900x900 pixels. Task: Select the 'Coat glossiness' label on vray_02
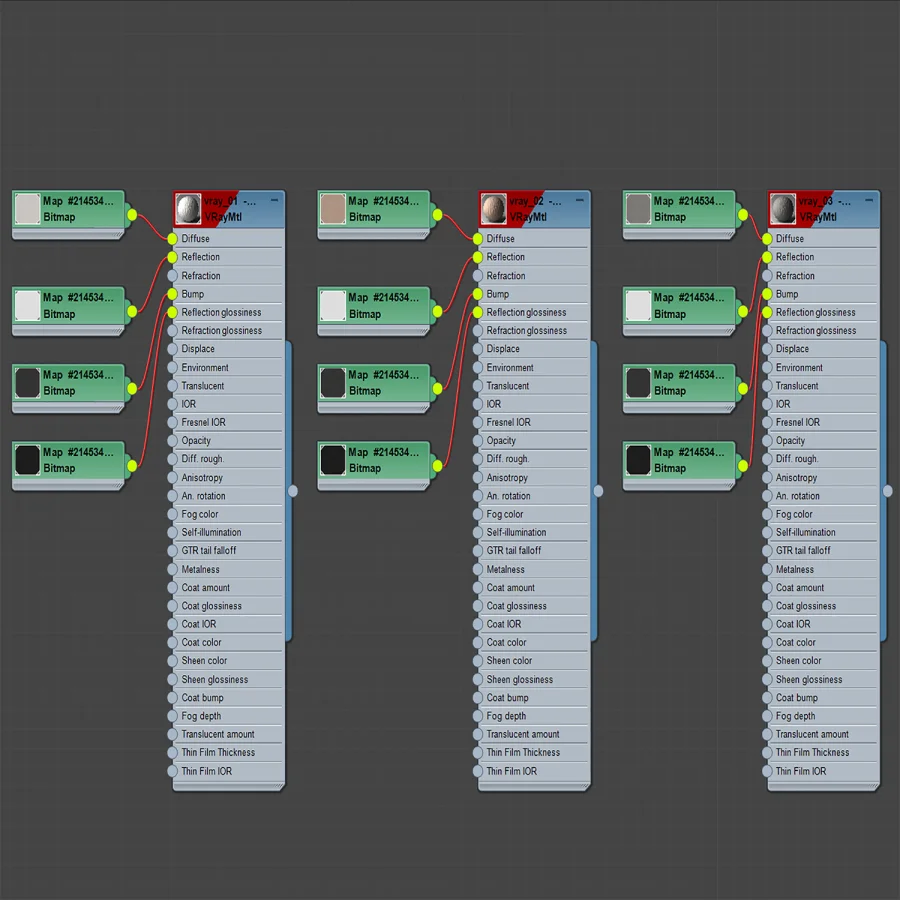(x=517, y=606)
